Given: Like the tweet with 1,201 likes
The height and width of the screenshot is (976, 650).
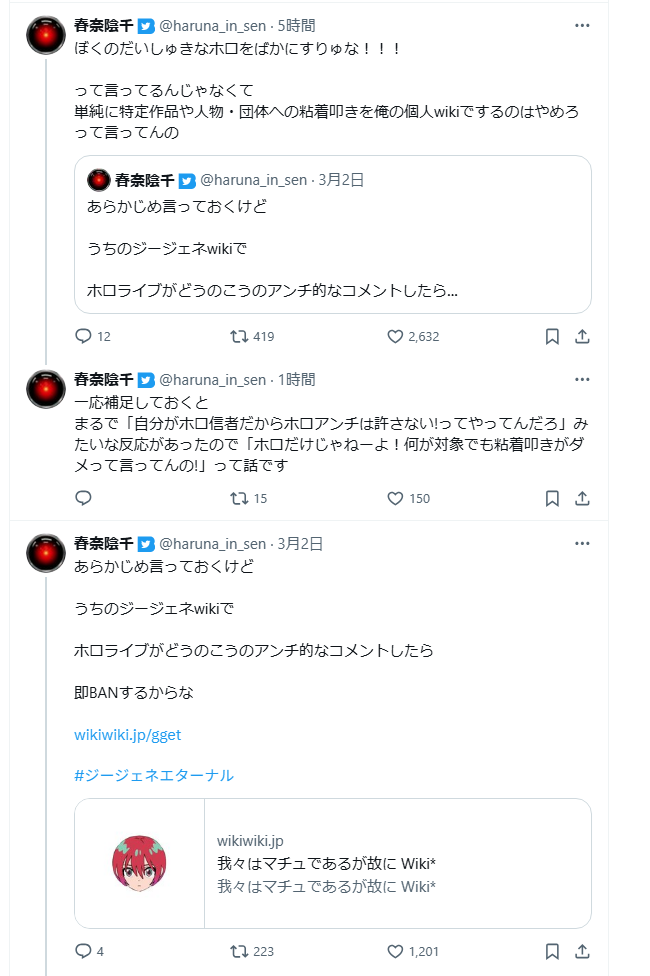Looking at the screenshot, I should 395,951.
